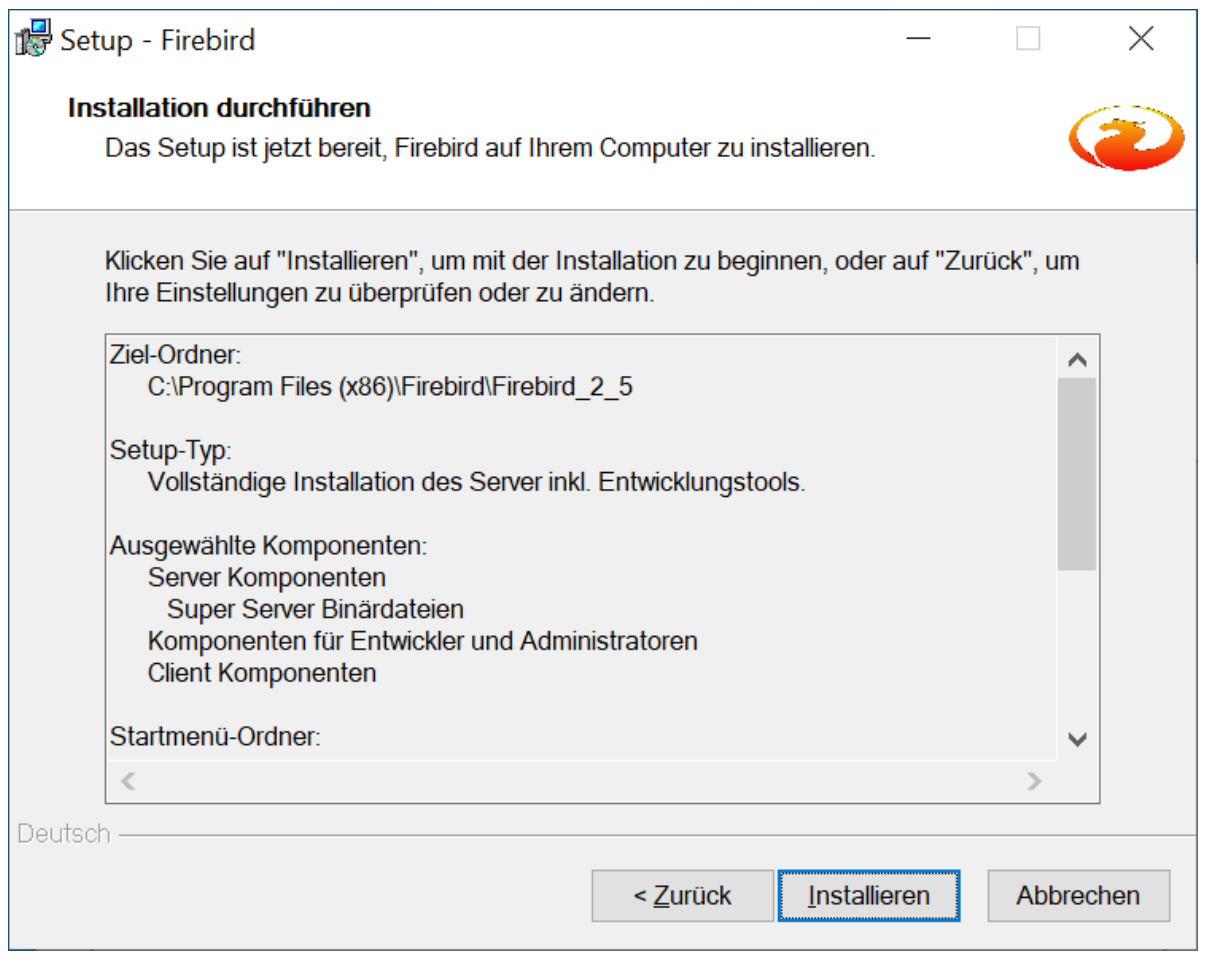The height and width of the screenshot is (960, 1205).
Task: Click the Firebird phoenix logo
Action: tap(1125, 139)
